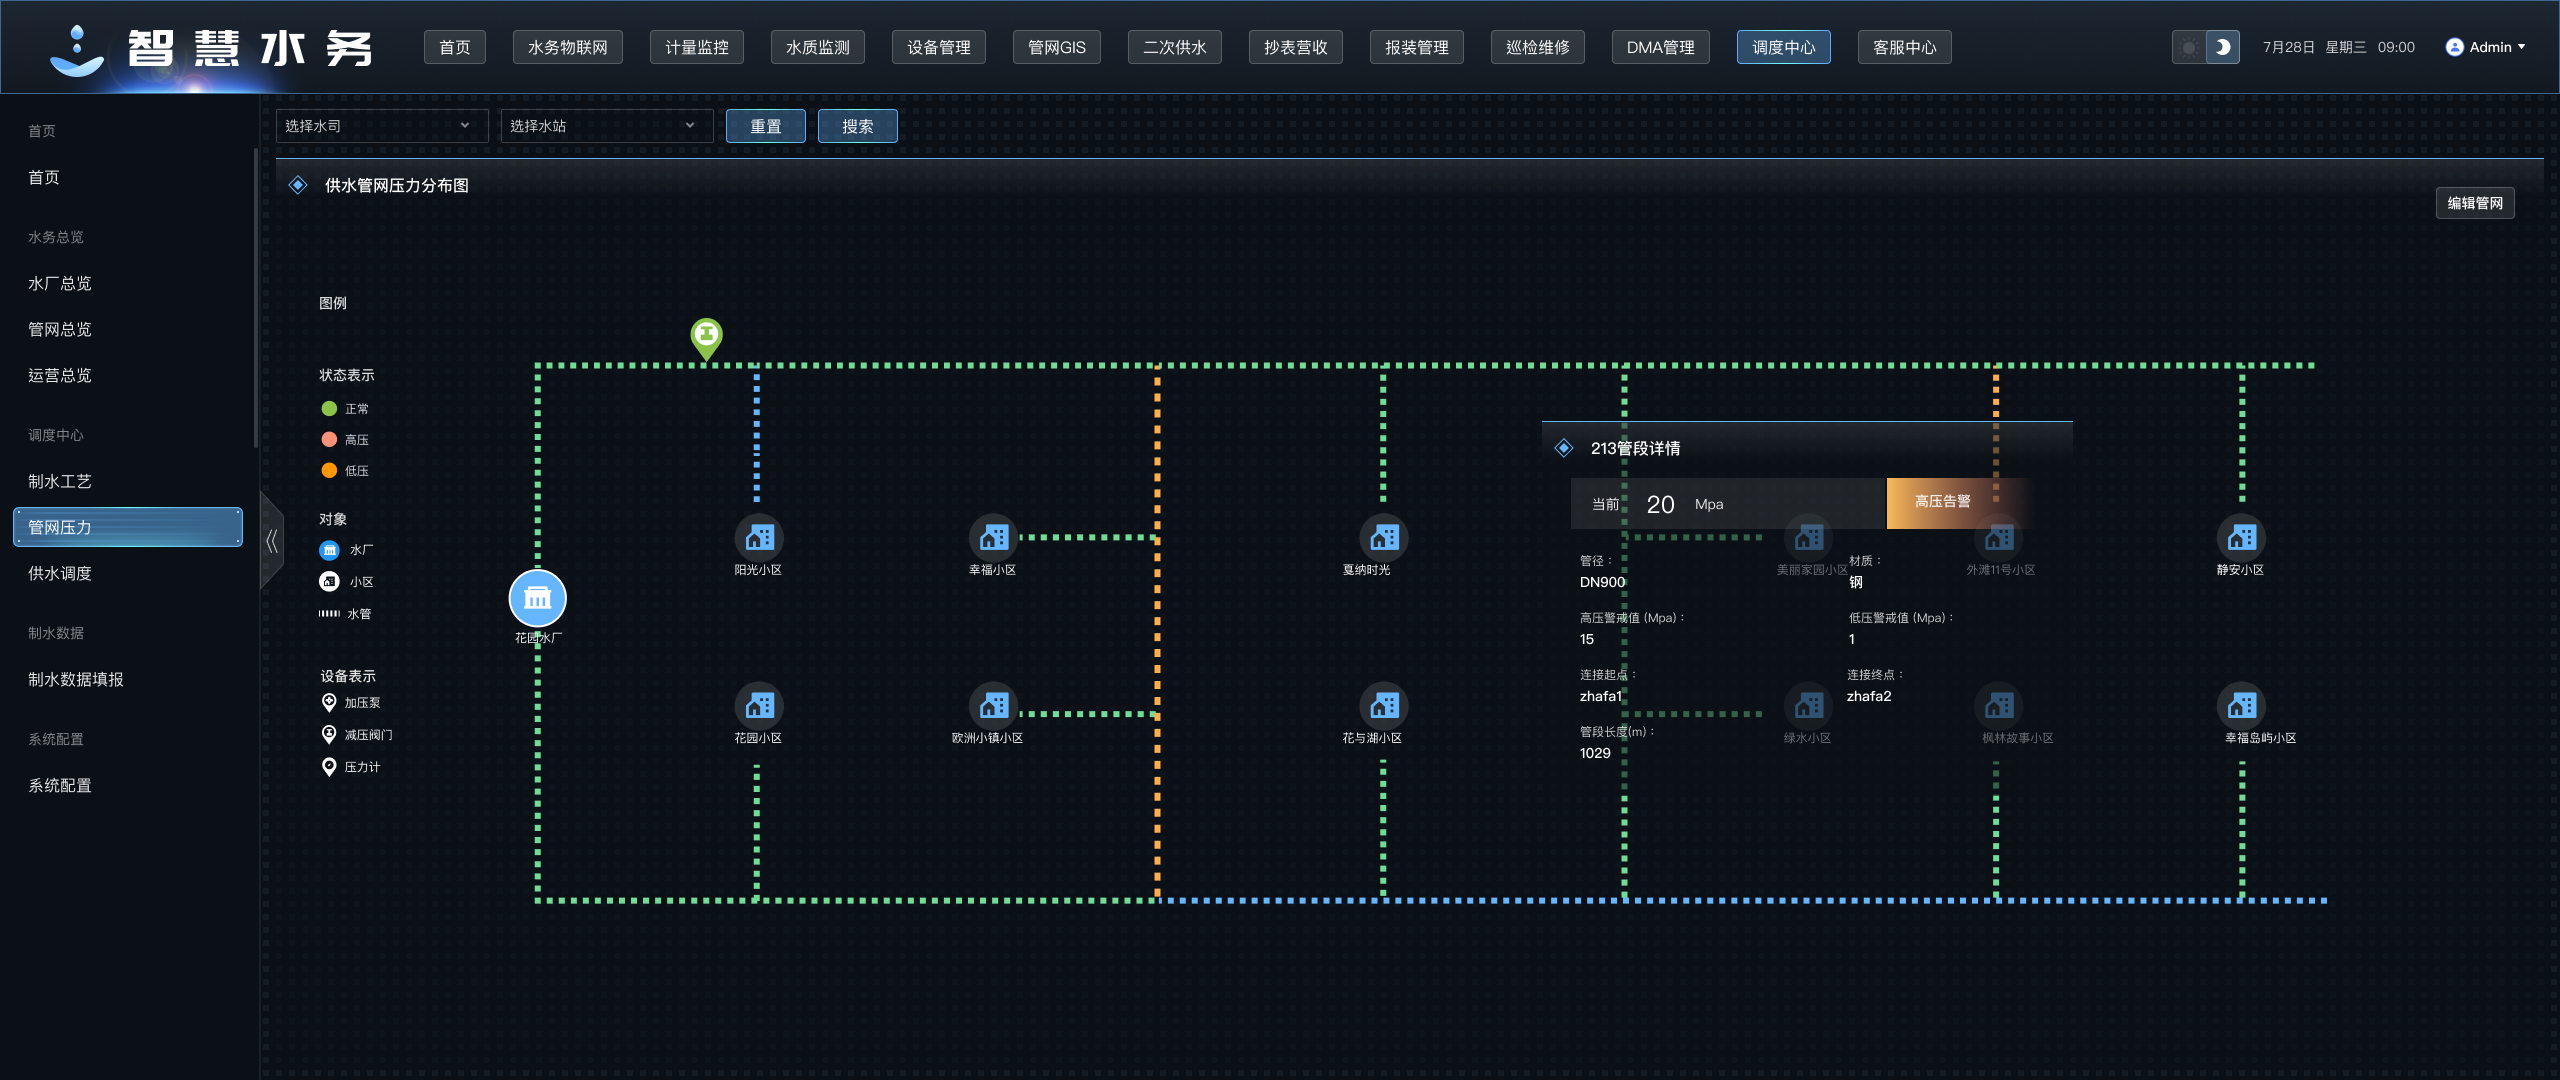
Task: Click the 枫林故事小区 community icon
Action: [1999, 706]
